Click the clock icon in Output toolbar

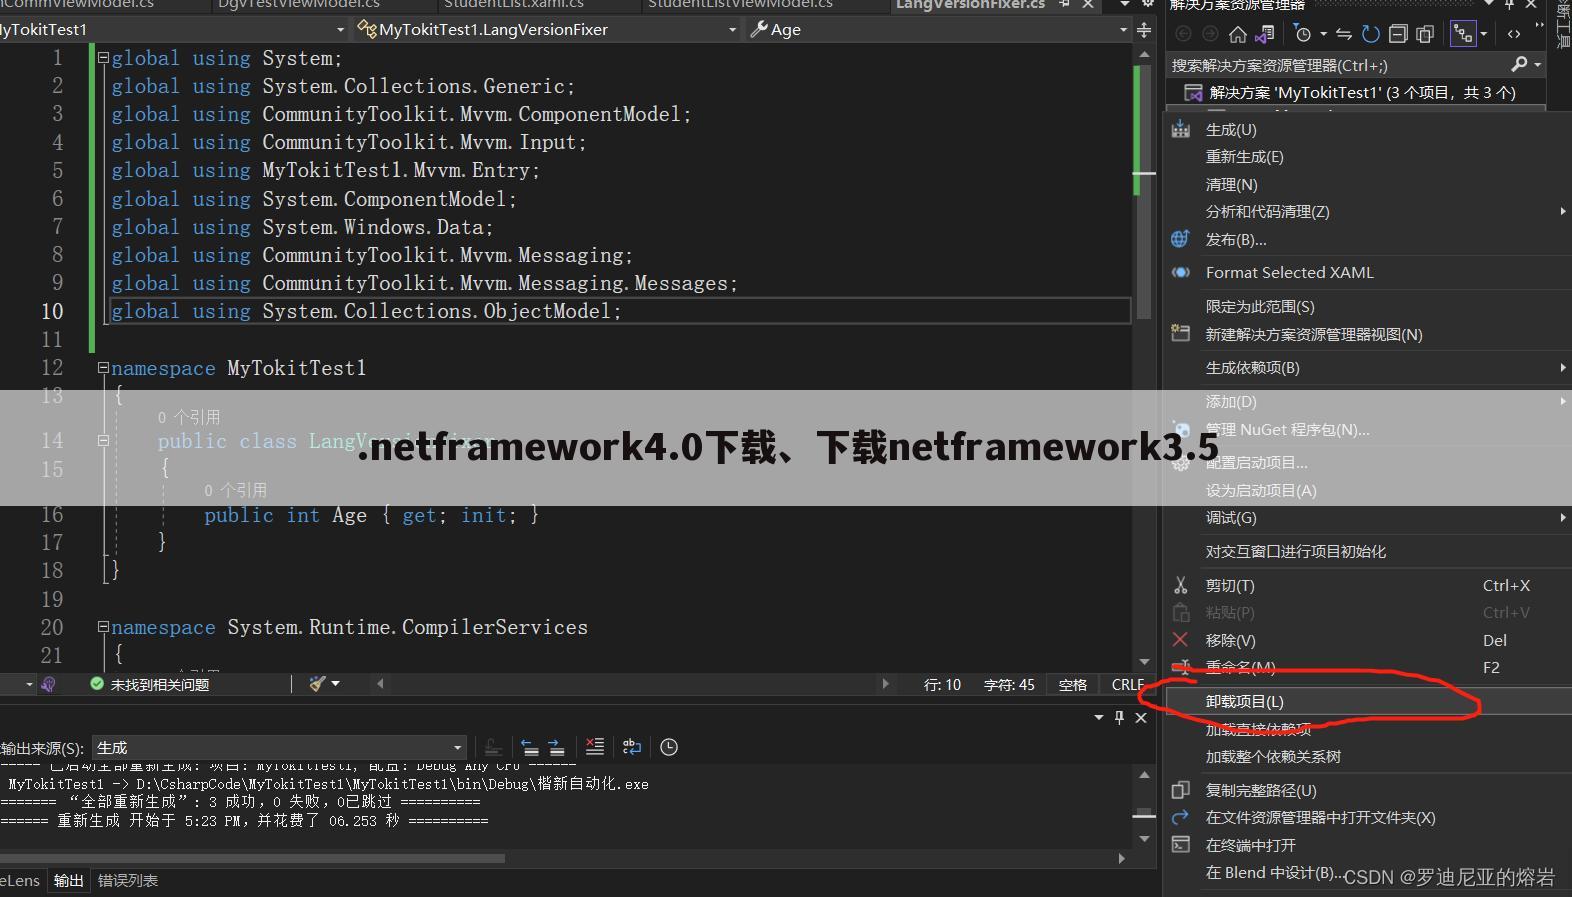coord(669,747)
